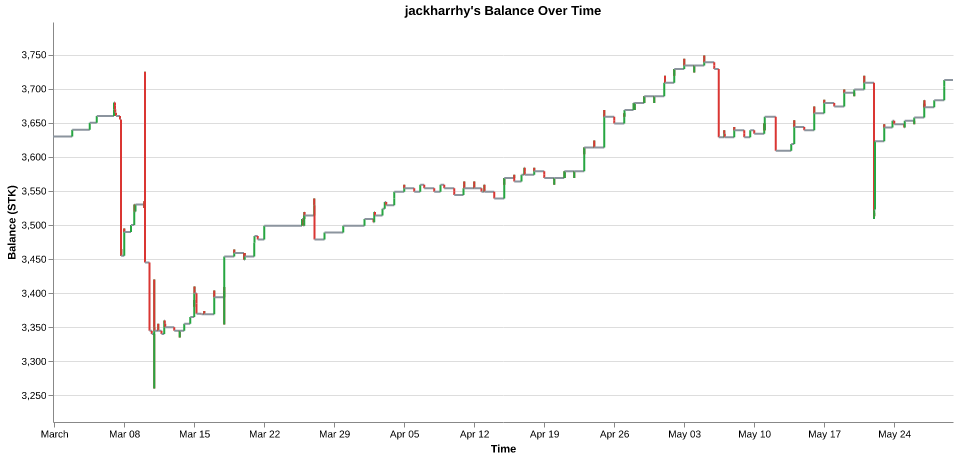Click the "Apr 26" x-axis label

(614, 435)
